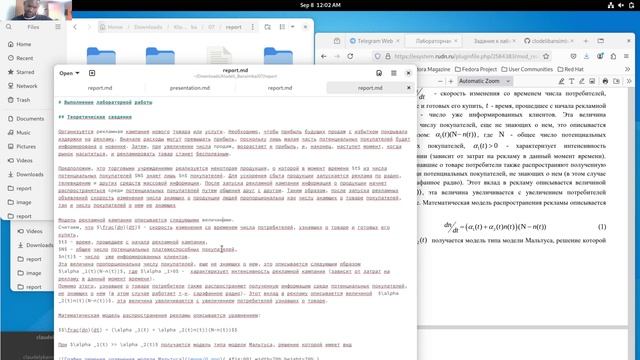
Task: Open the second folder in Files
Action: coord(160,56)
